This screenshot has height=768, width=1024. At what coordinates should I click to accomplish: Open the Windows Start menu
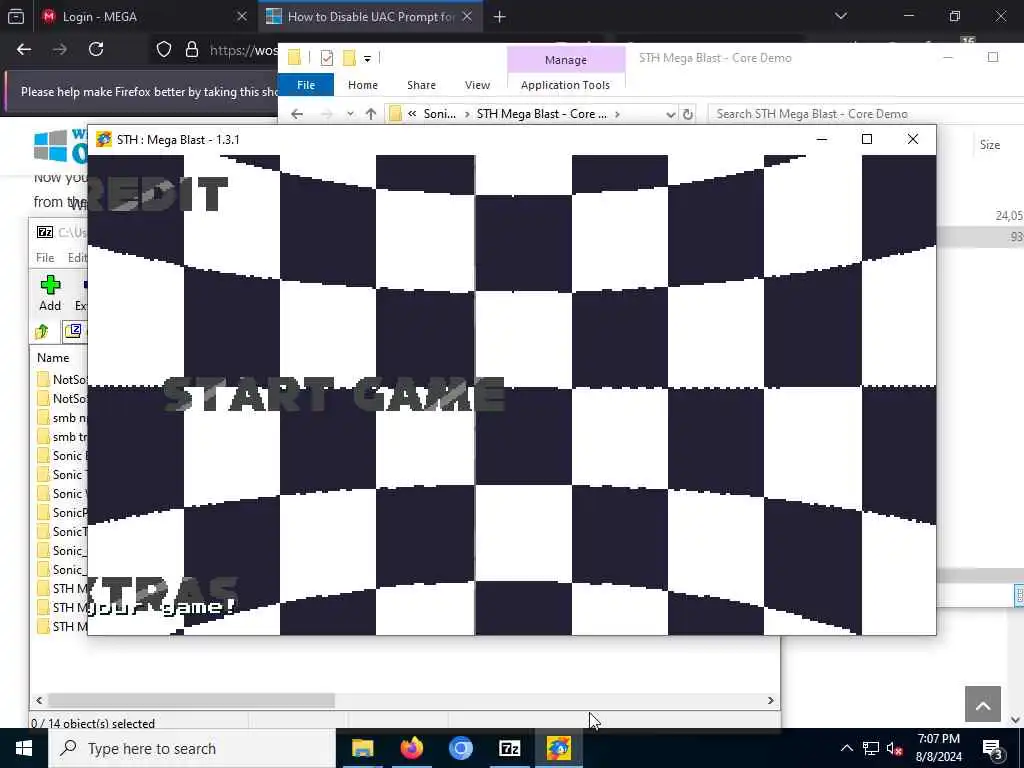pyautogui.click(x=24, y=748)
